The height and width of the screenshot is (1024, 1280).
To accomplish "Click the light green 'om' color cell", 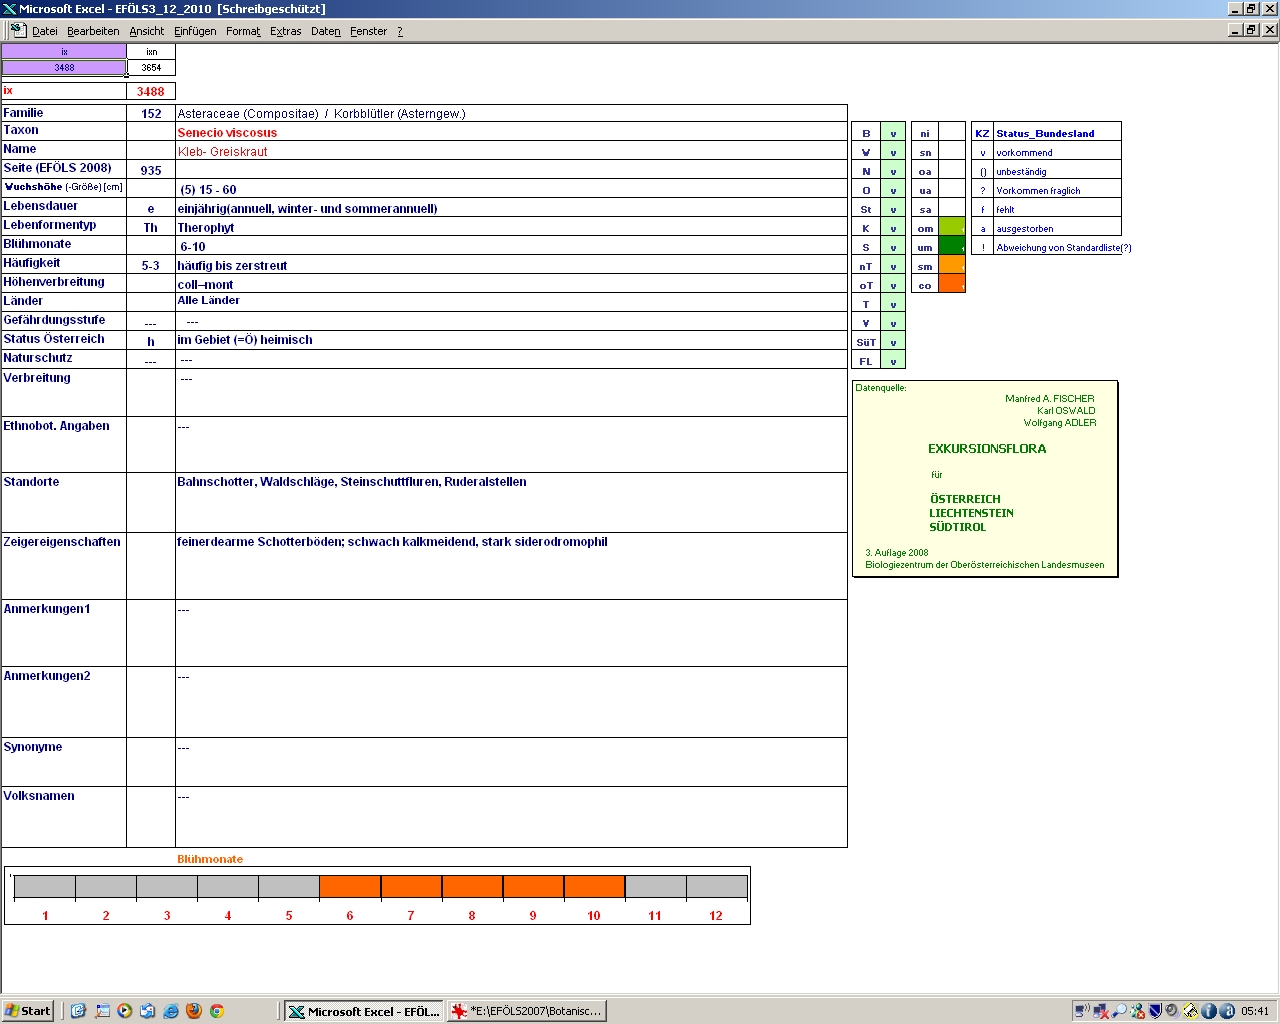I will tap(952, 228).
